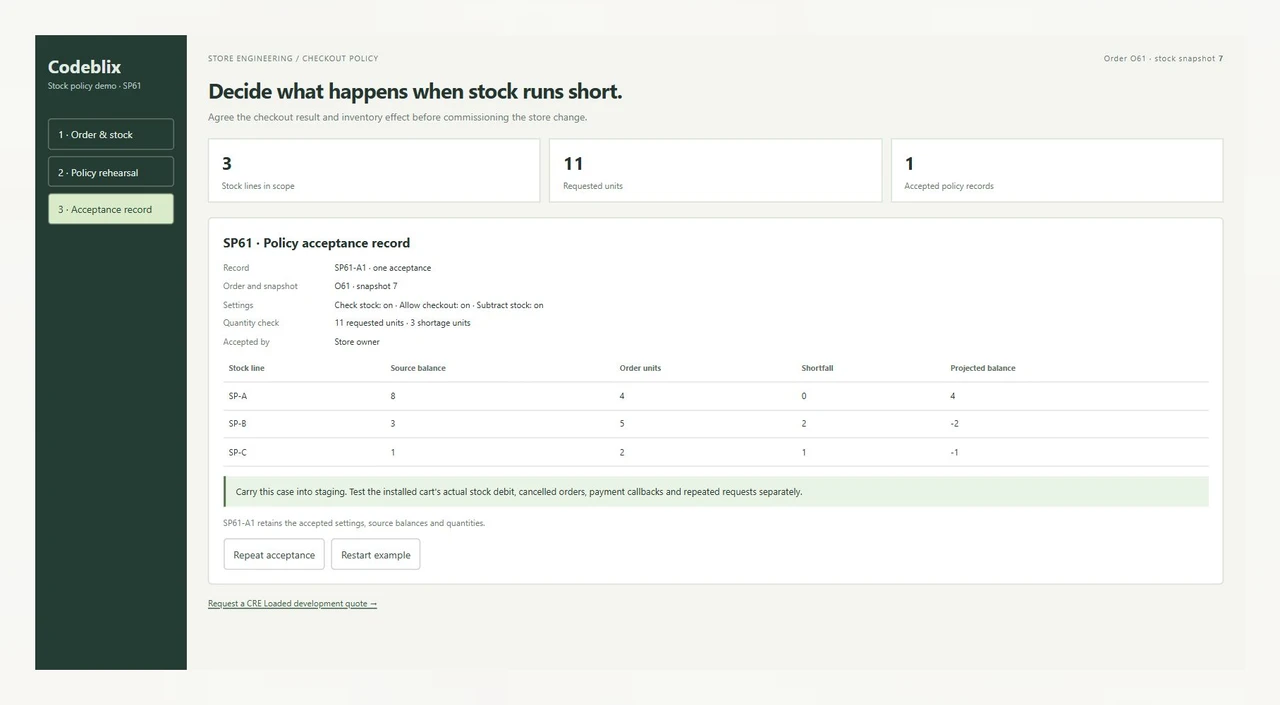Select the Acceptance record step
Image resolution: width=1280 pixels, height=705 pixels.
(111, 209)
